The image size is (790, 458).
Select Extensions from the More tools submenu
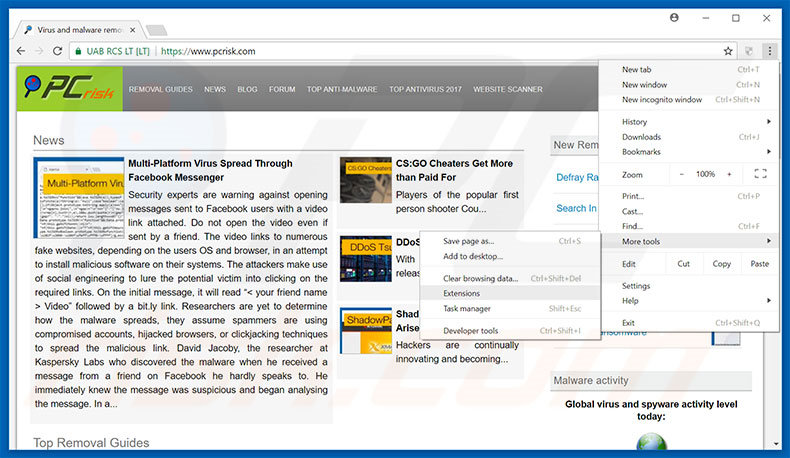462,293
